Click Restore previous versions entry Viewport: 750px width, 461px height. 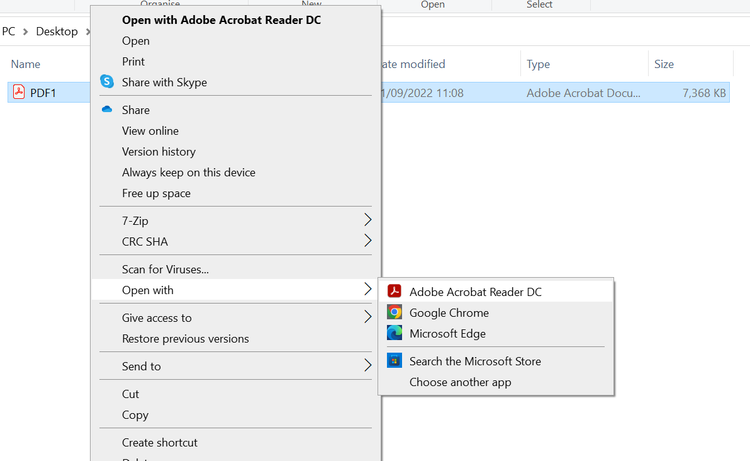coord(185,339)
